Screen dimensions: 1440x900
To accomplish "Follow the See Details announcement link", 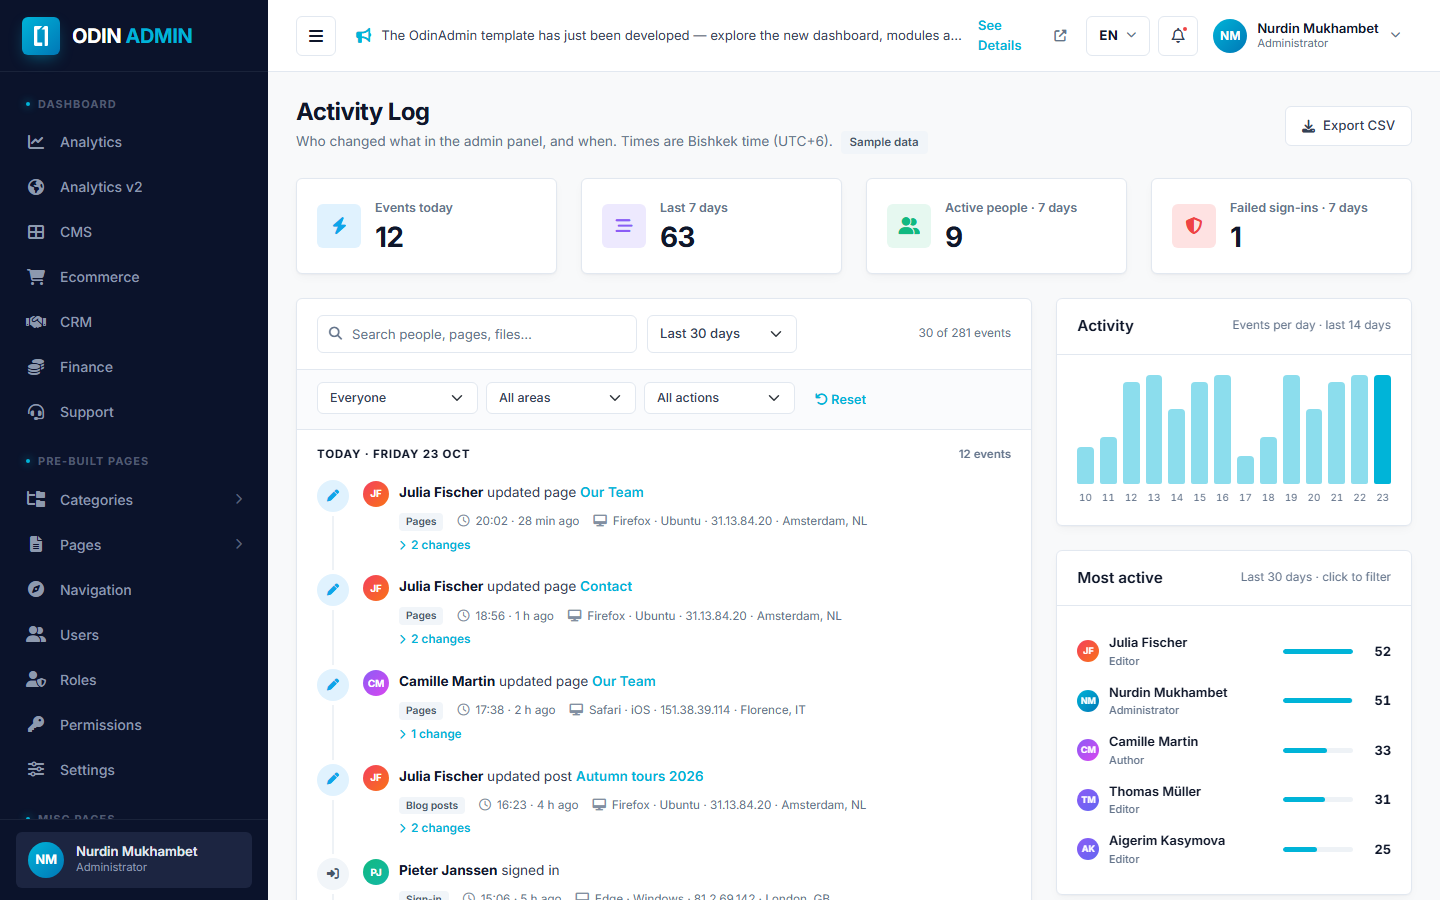I will point(999,36).
